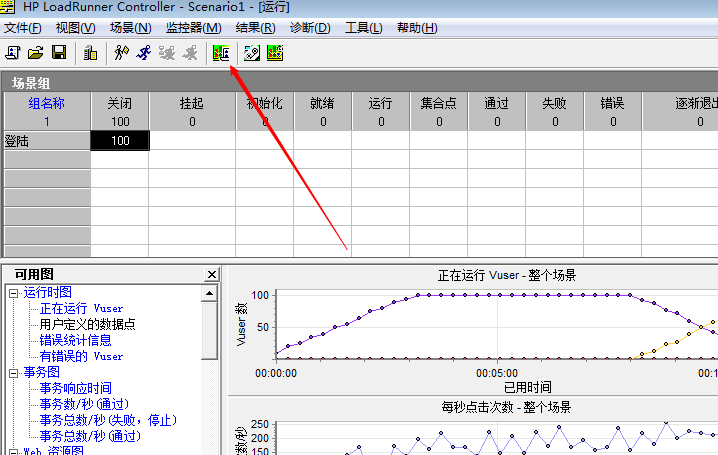
Task: Click the 每秒点击次数 graph title
Action: [x=506, y=407]
